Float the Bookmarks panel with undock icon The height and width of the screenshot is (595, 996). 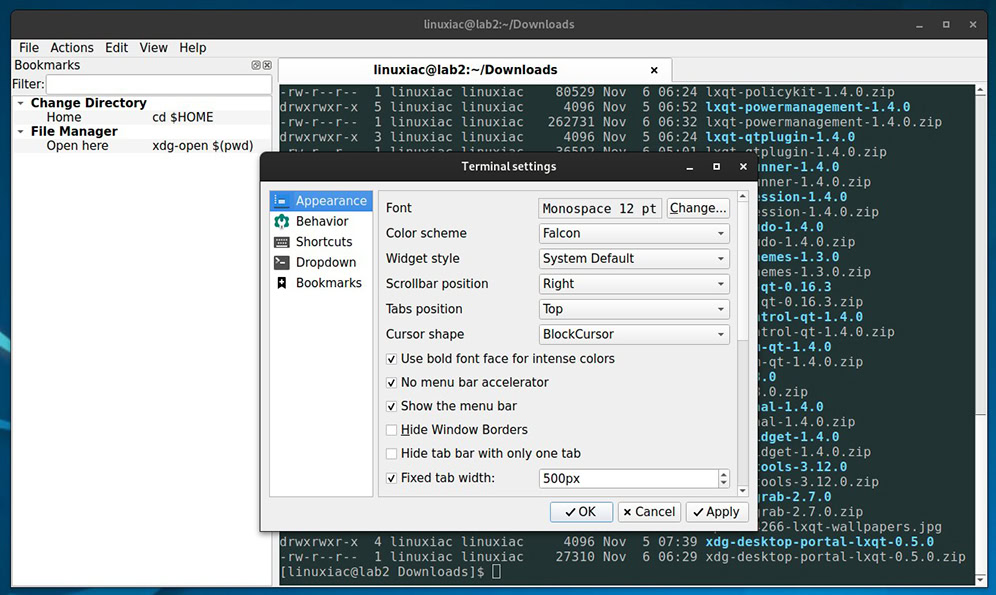(x=255, y=65)
